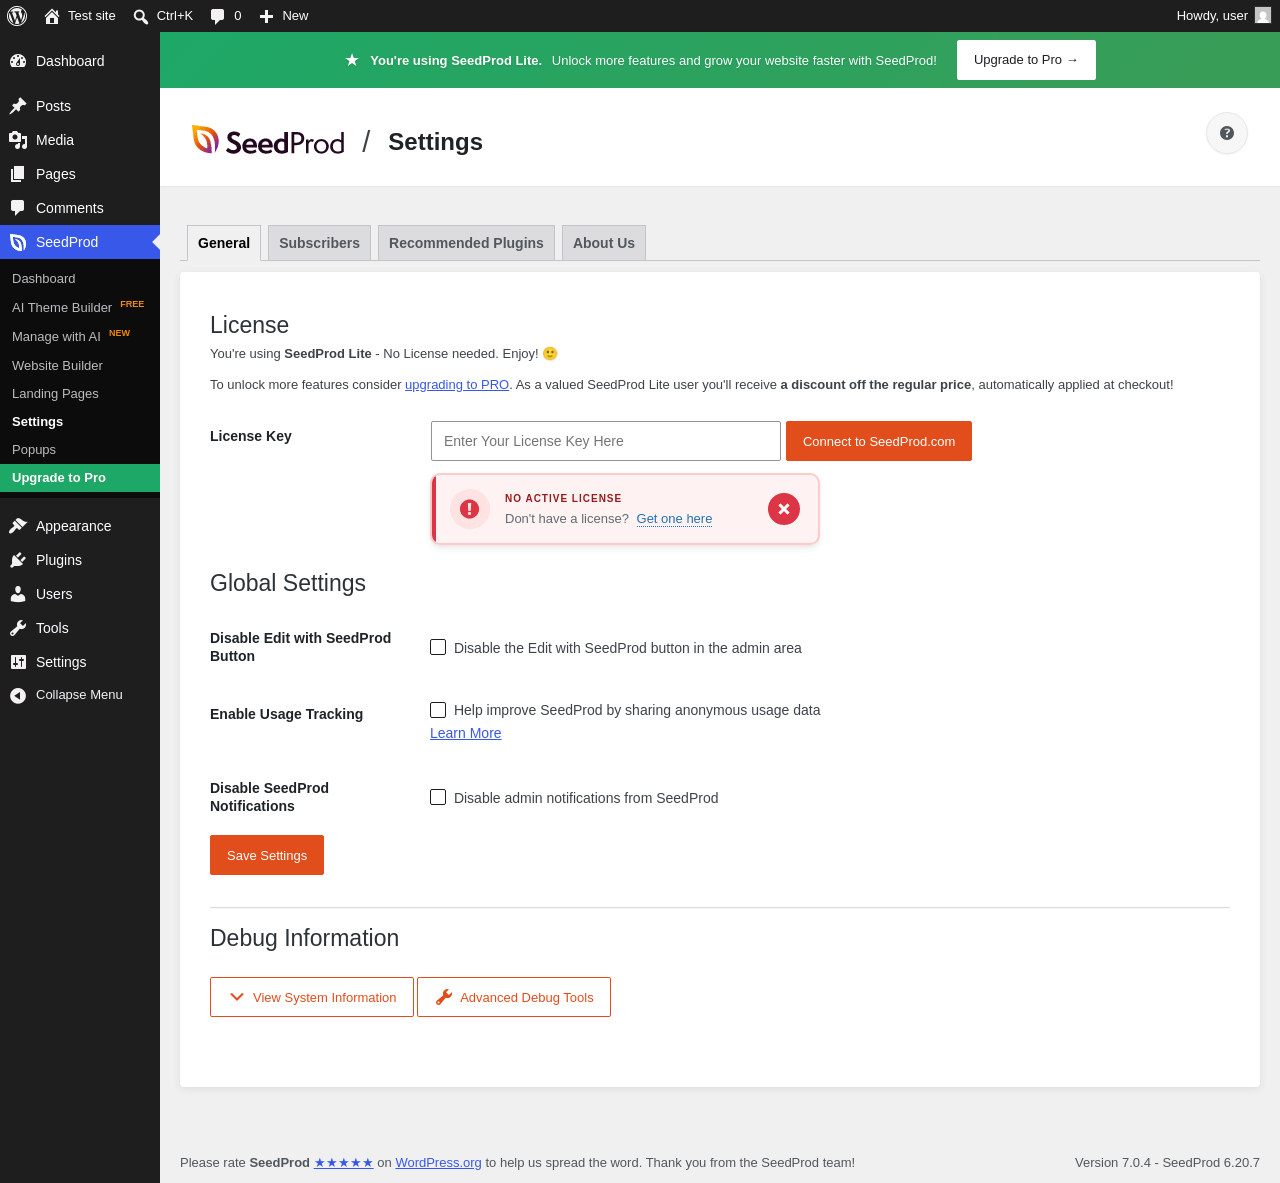
Task: Click the Test site home icon
Action: pos(52,16)
